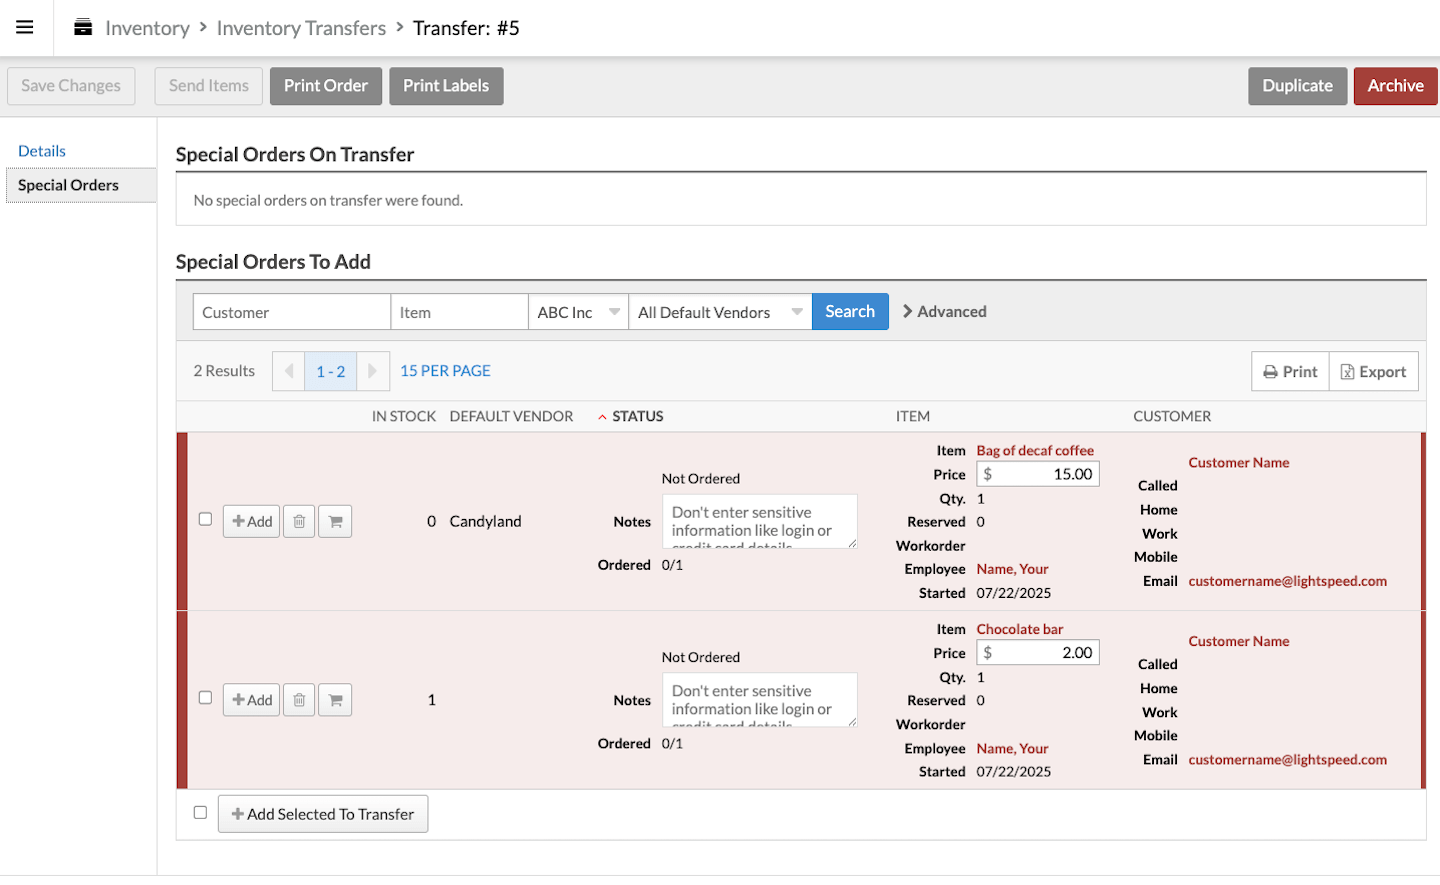Go to next results page arrow
Screen dimensions: 1440x885
click(x=372, y=371)
